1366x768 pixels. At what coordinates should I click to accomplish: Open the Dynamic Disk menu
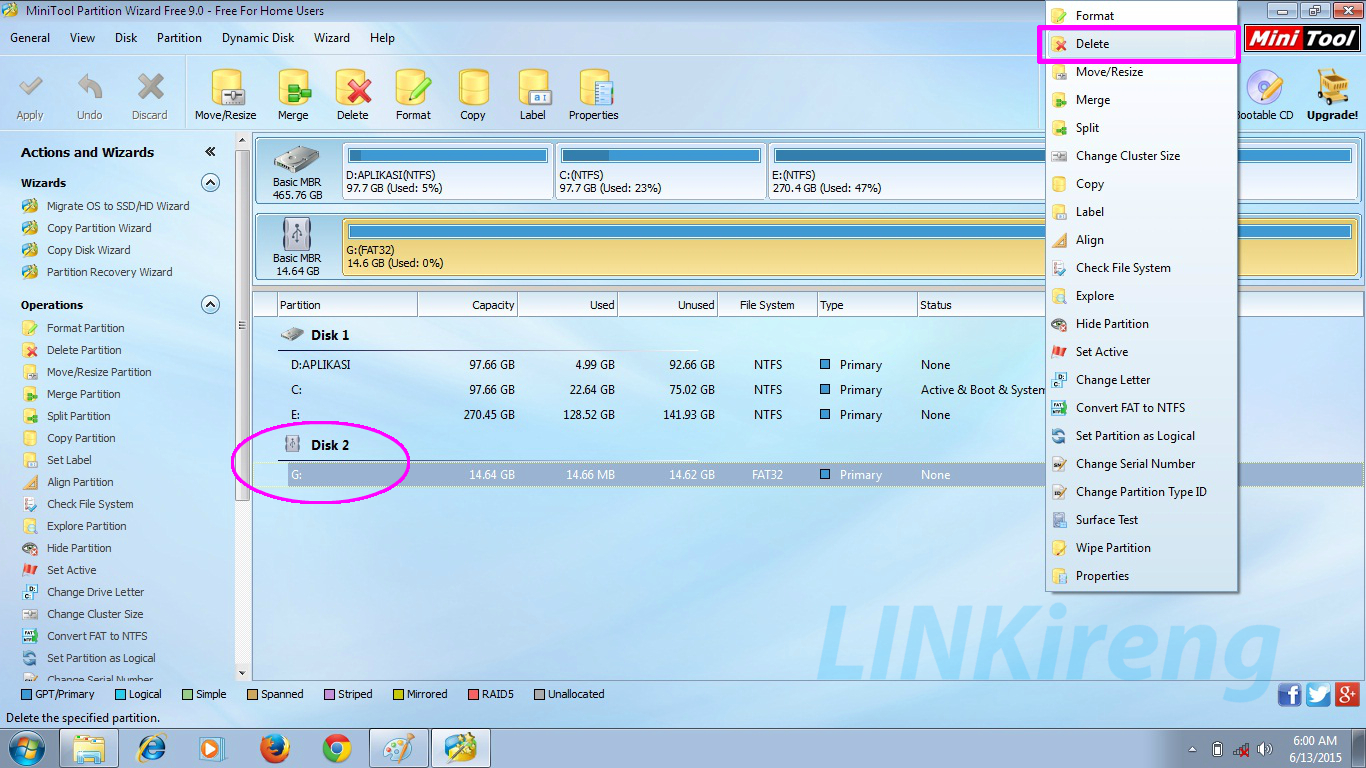point(258,38)
